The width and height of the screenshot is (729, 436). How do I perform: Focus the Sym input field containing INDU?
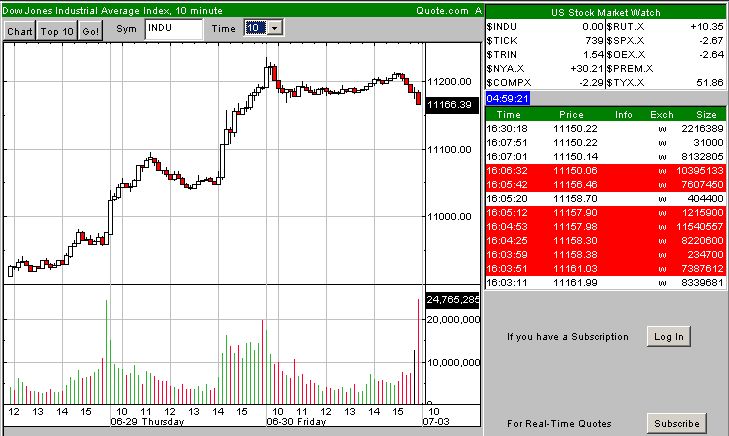click(x=174, y=29)
